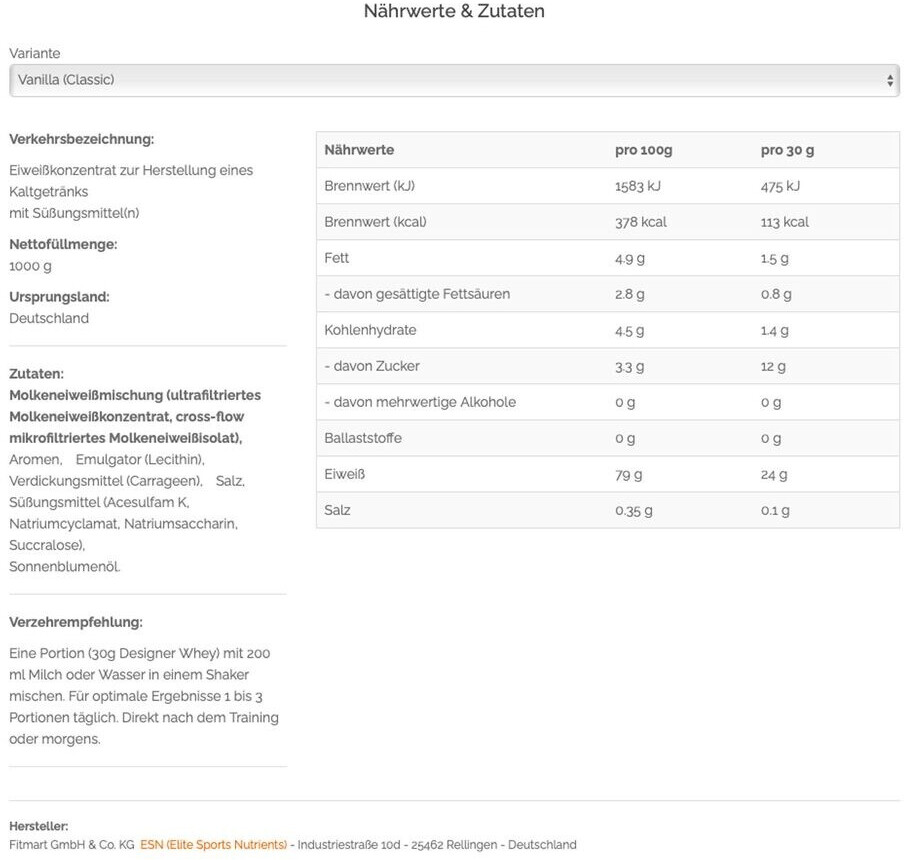Select the 0.35 g salt value

pyautogui.click(x=633, y=510)
